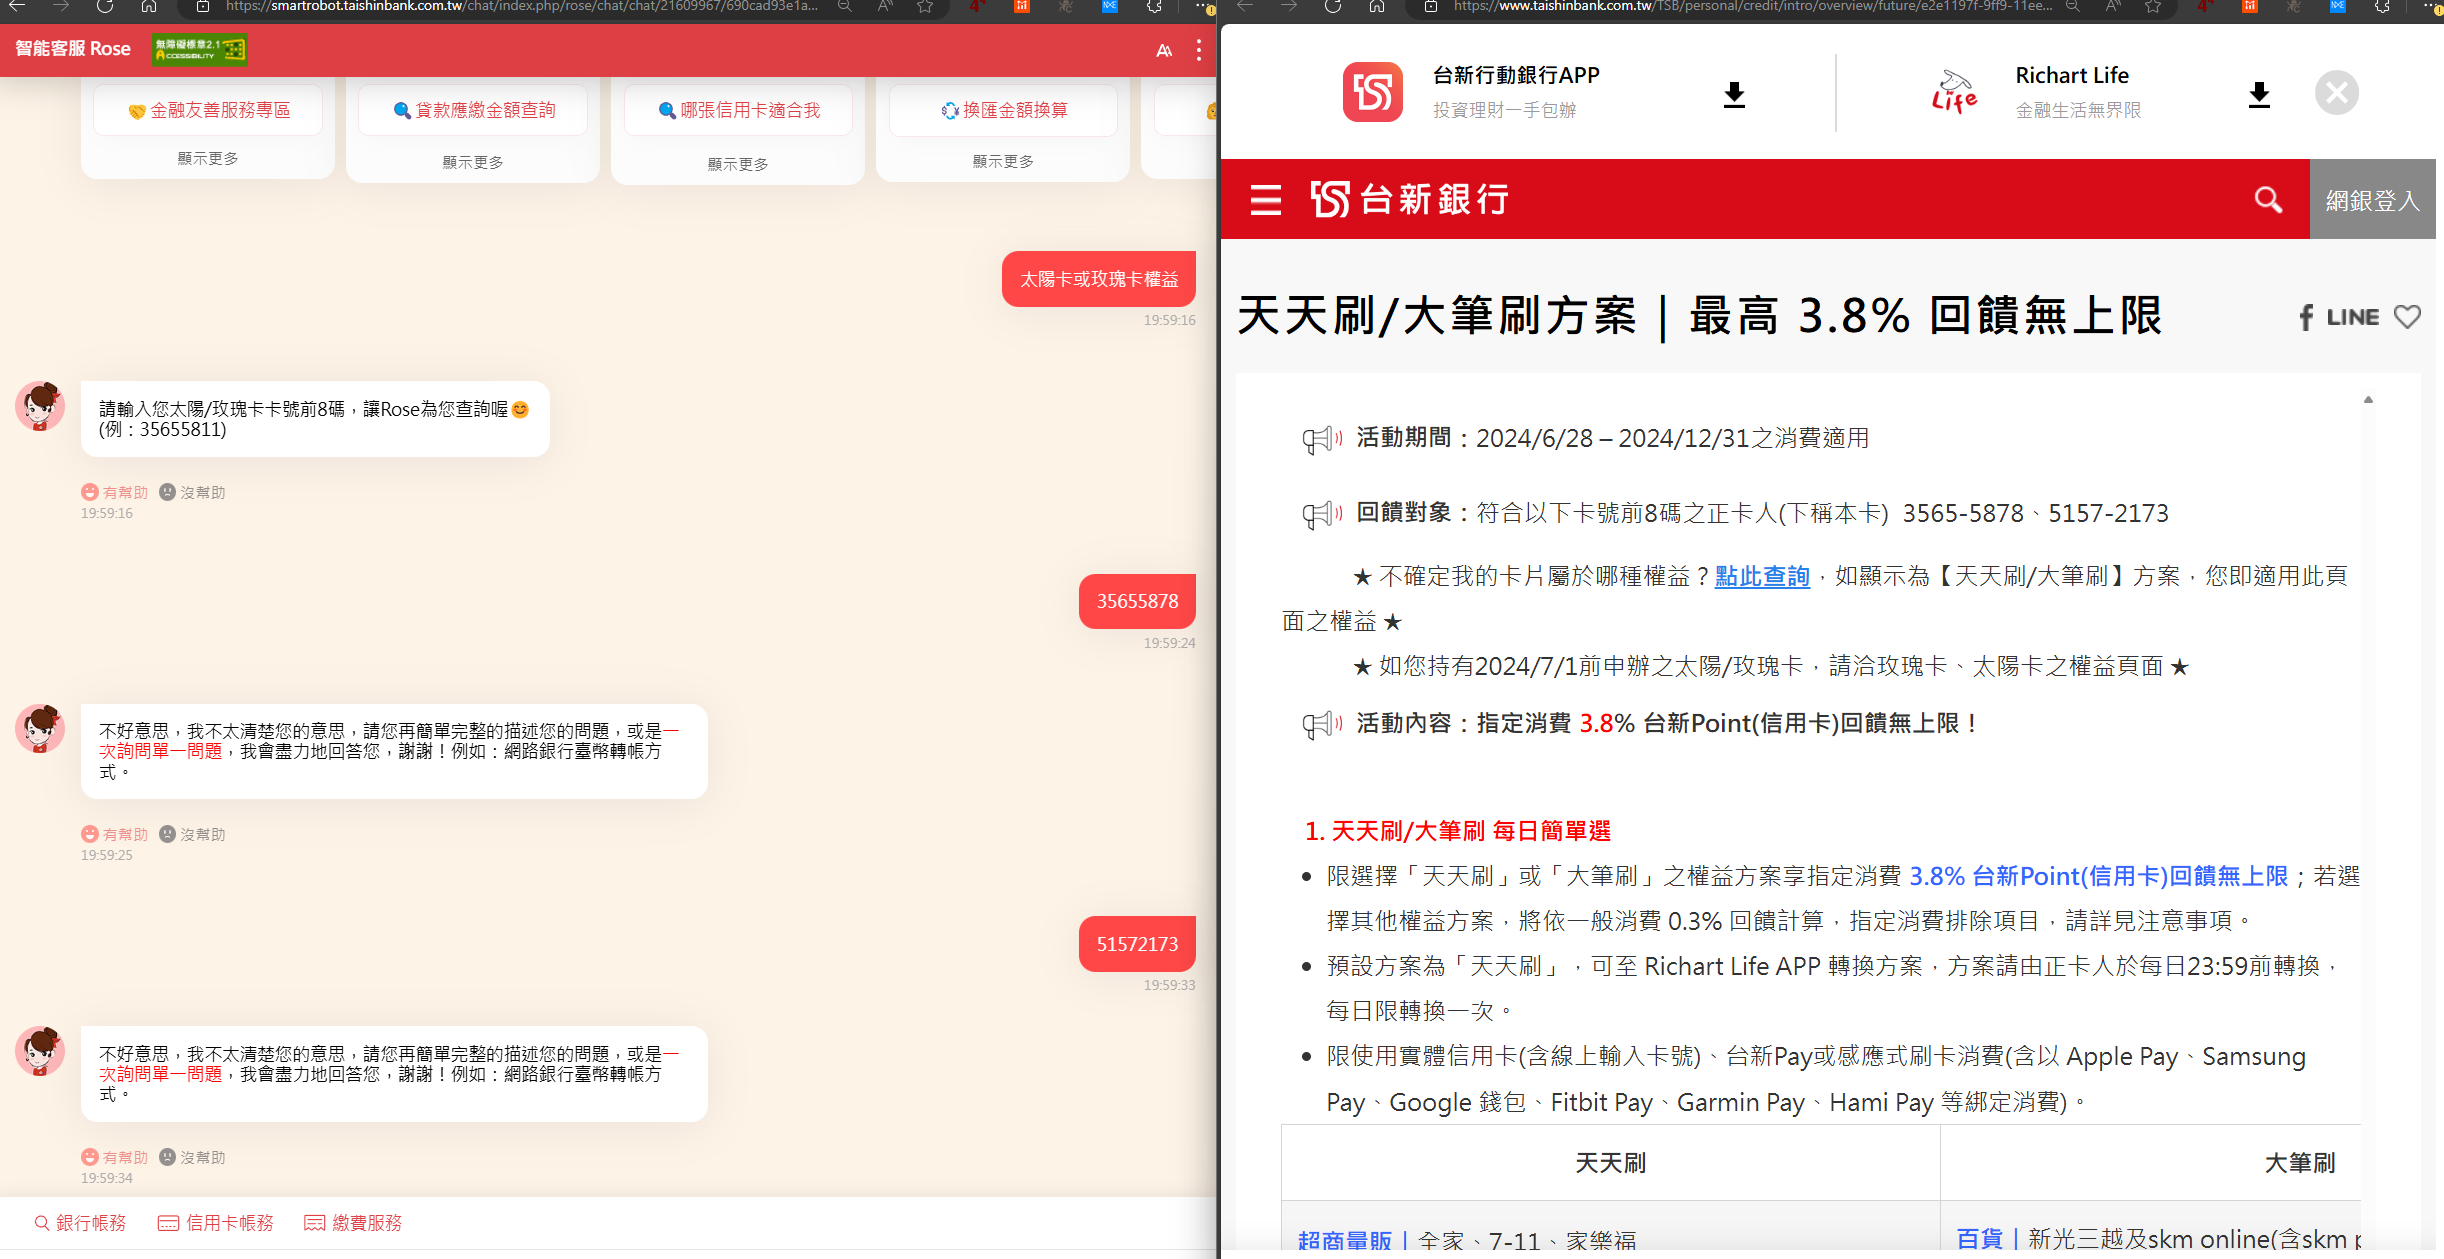Screen dimensions: 2444x1259
Task: Click Rose avatar beside card number prompt
Action: click(x=40, y=405)
